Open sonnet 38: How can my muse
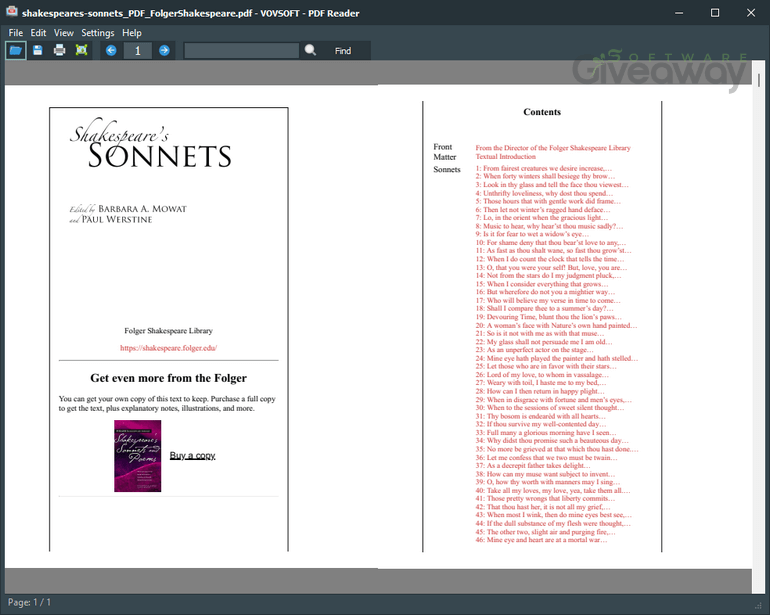Image resolution: width=770 pixels, height=615 pixels. click(545, 474)
